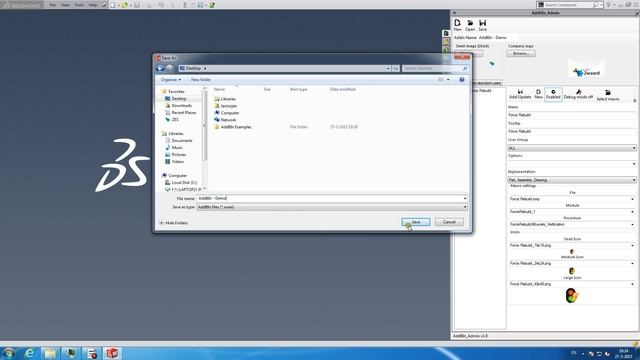Open the Save as type dropdown
640x360 pixels.
tap(332, 207)
